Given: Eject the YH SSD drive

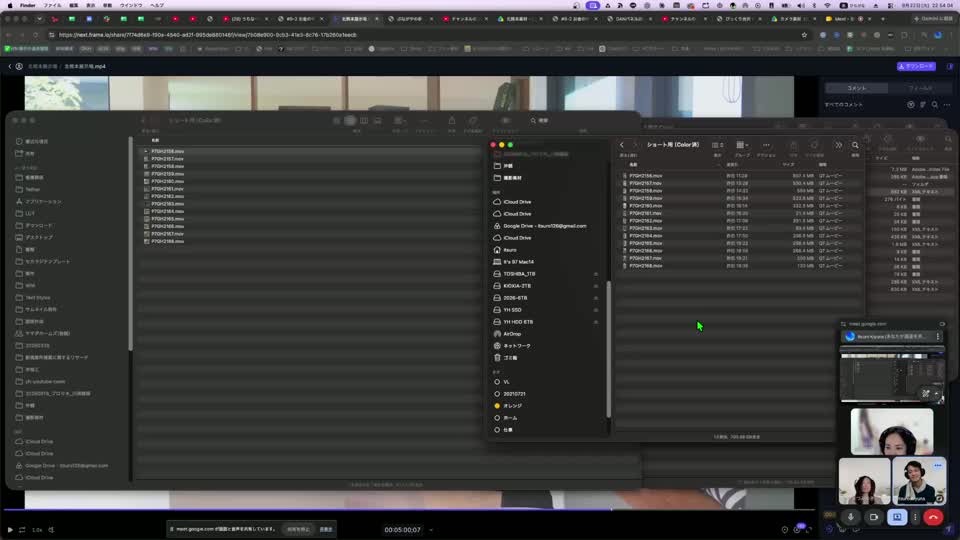Looking at the screenshot, I should click(596, 310).
